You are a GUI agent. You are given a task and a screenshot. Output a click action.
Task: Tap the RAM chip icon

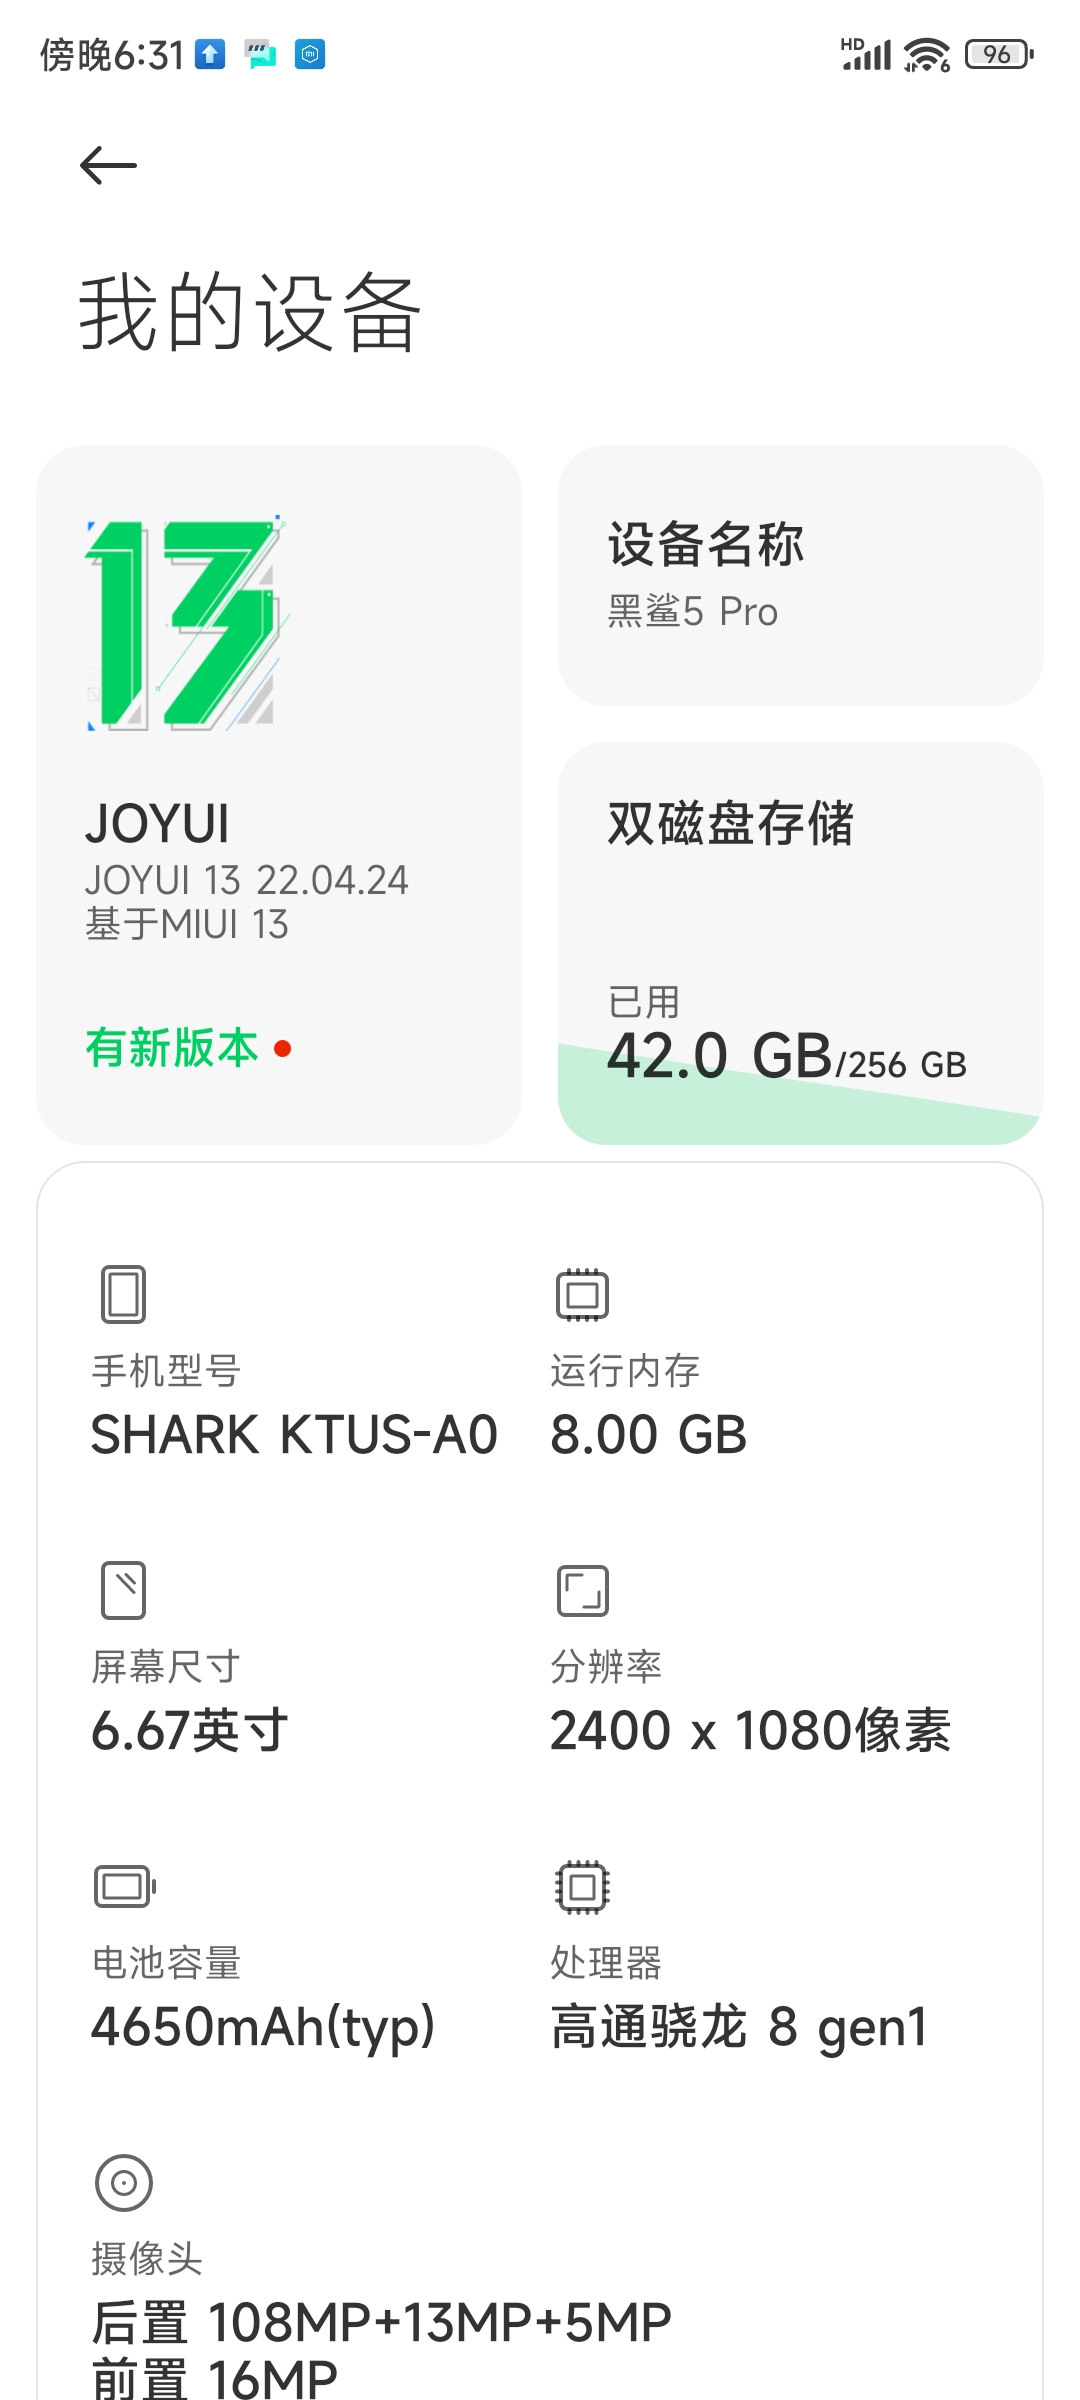[x=583, y=1295]
